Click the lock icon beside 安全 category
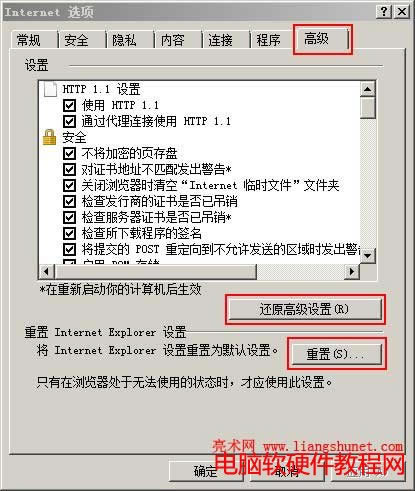The height and width of the screenshot is (491, 415). coord(49,137)
